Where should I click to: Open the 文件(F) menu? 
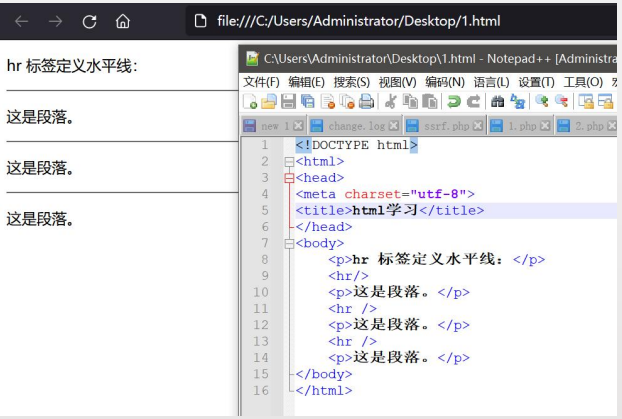coord(261,82)
